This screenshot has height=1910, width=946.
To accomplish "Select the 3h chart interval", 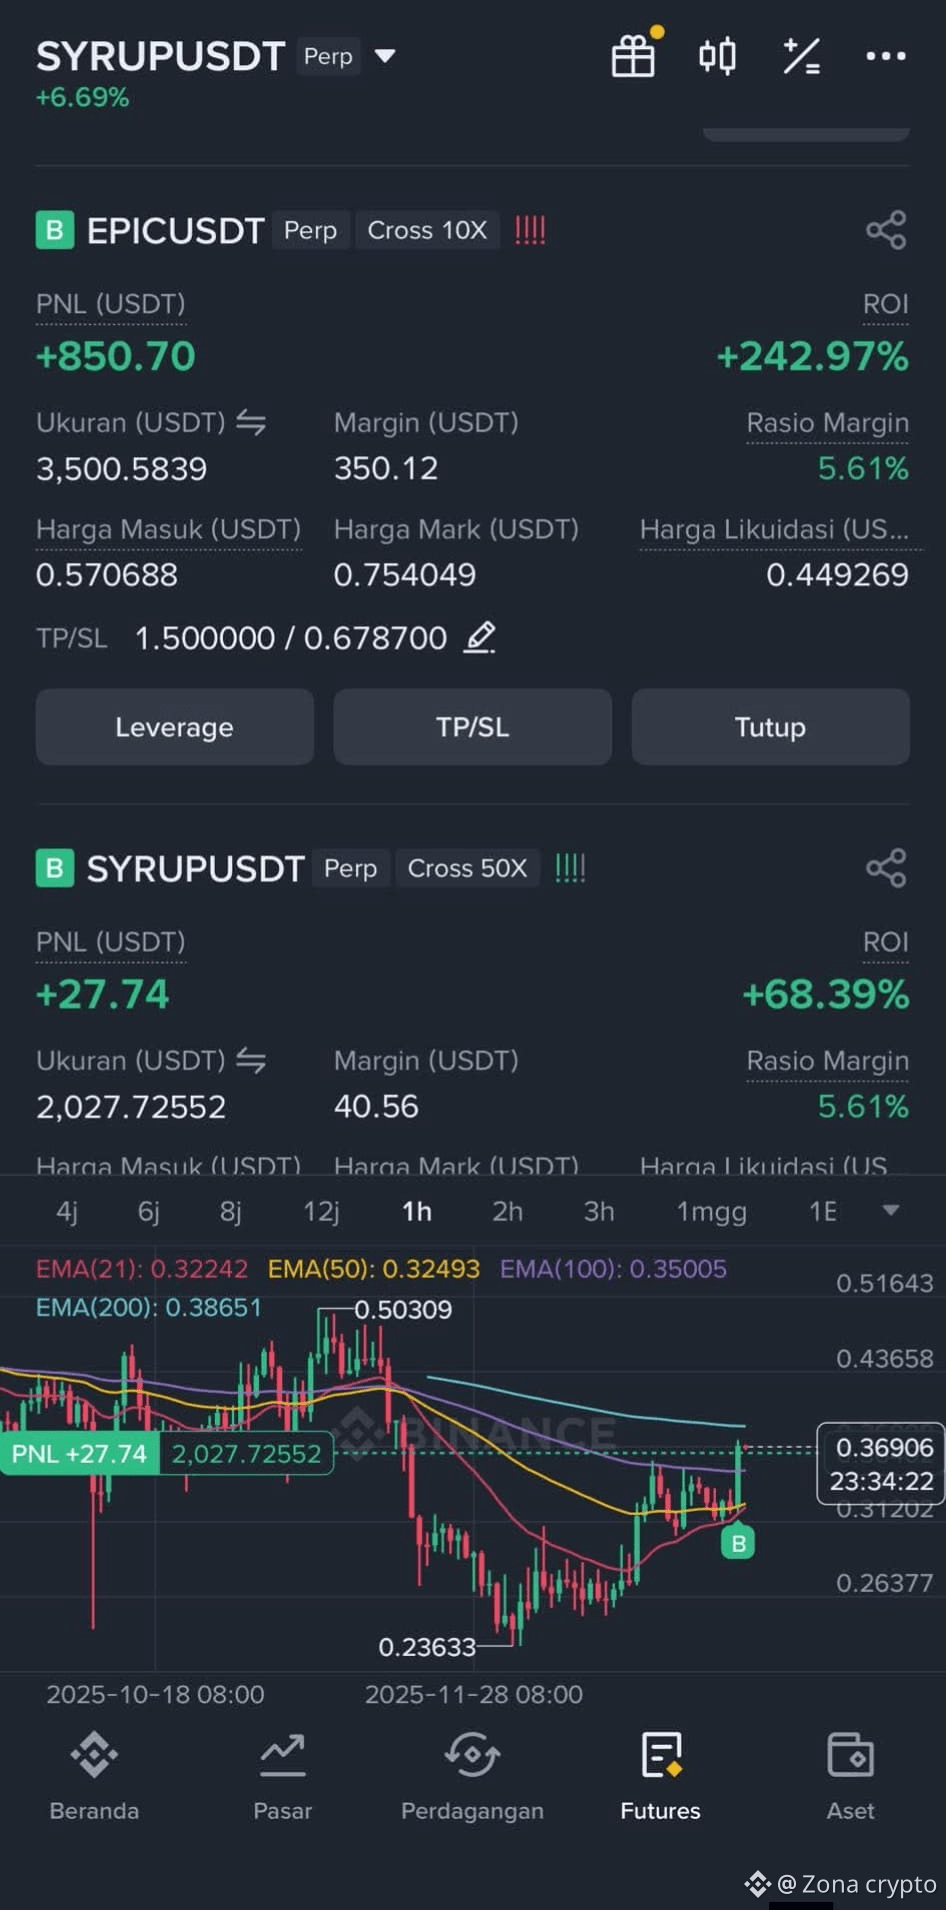I will click(599, 1212).
